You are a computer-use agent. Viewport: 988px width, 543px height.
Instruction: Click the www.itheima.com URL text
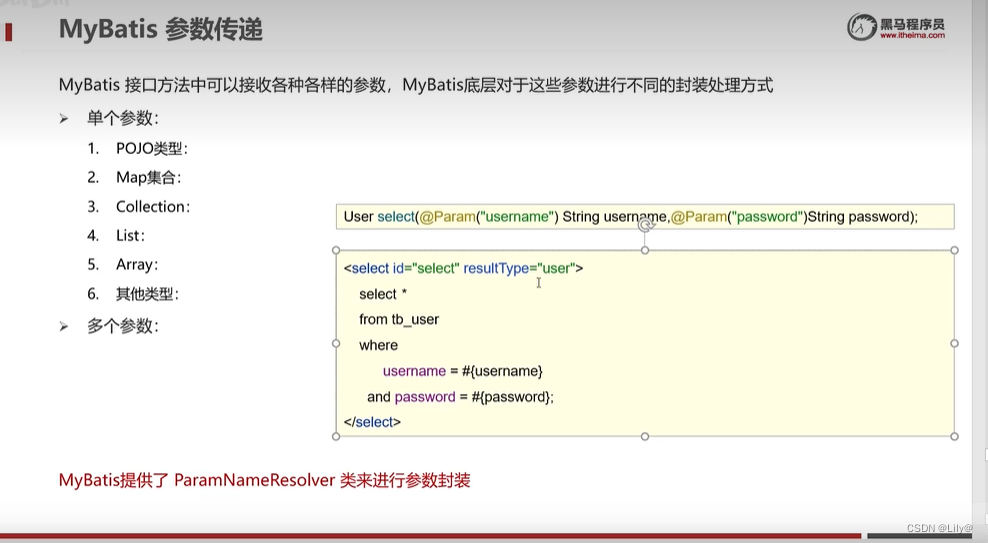click(912, 35)
